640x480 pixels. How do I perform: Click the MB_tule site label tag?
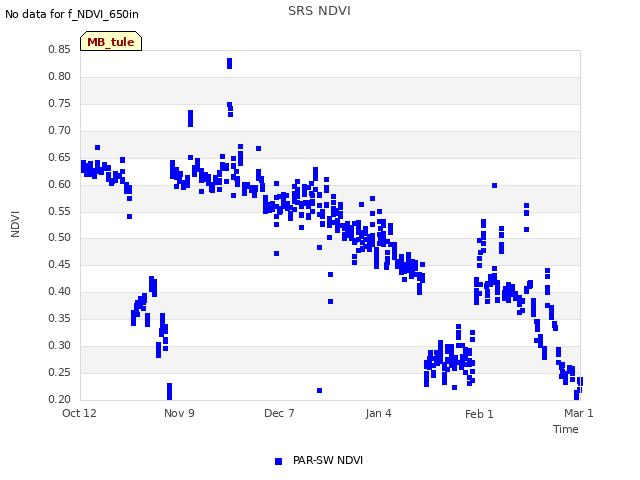coord(111,41)
